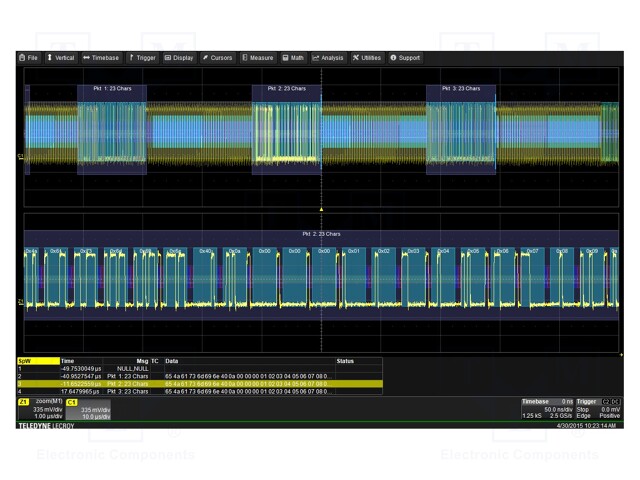The image size is (640, 480).
Task: Select the Pkt 1: 23 Chars annotation
Action: [112, 89]
